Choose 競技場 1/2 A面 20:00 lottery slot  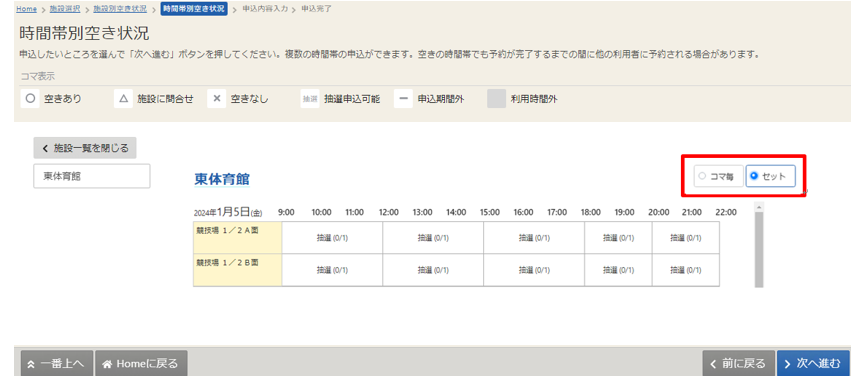686,238
